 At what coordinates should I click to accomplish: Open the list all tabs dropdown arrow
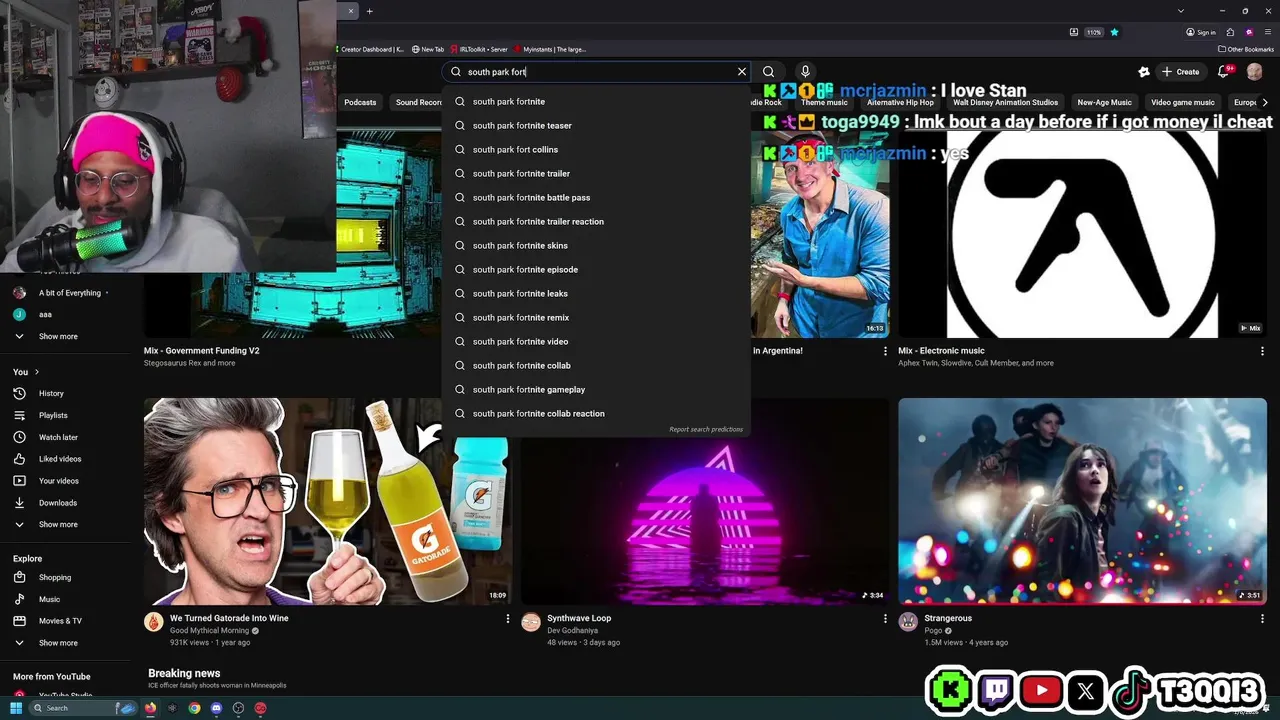(1181, 11)
